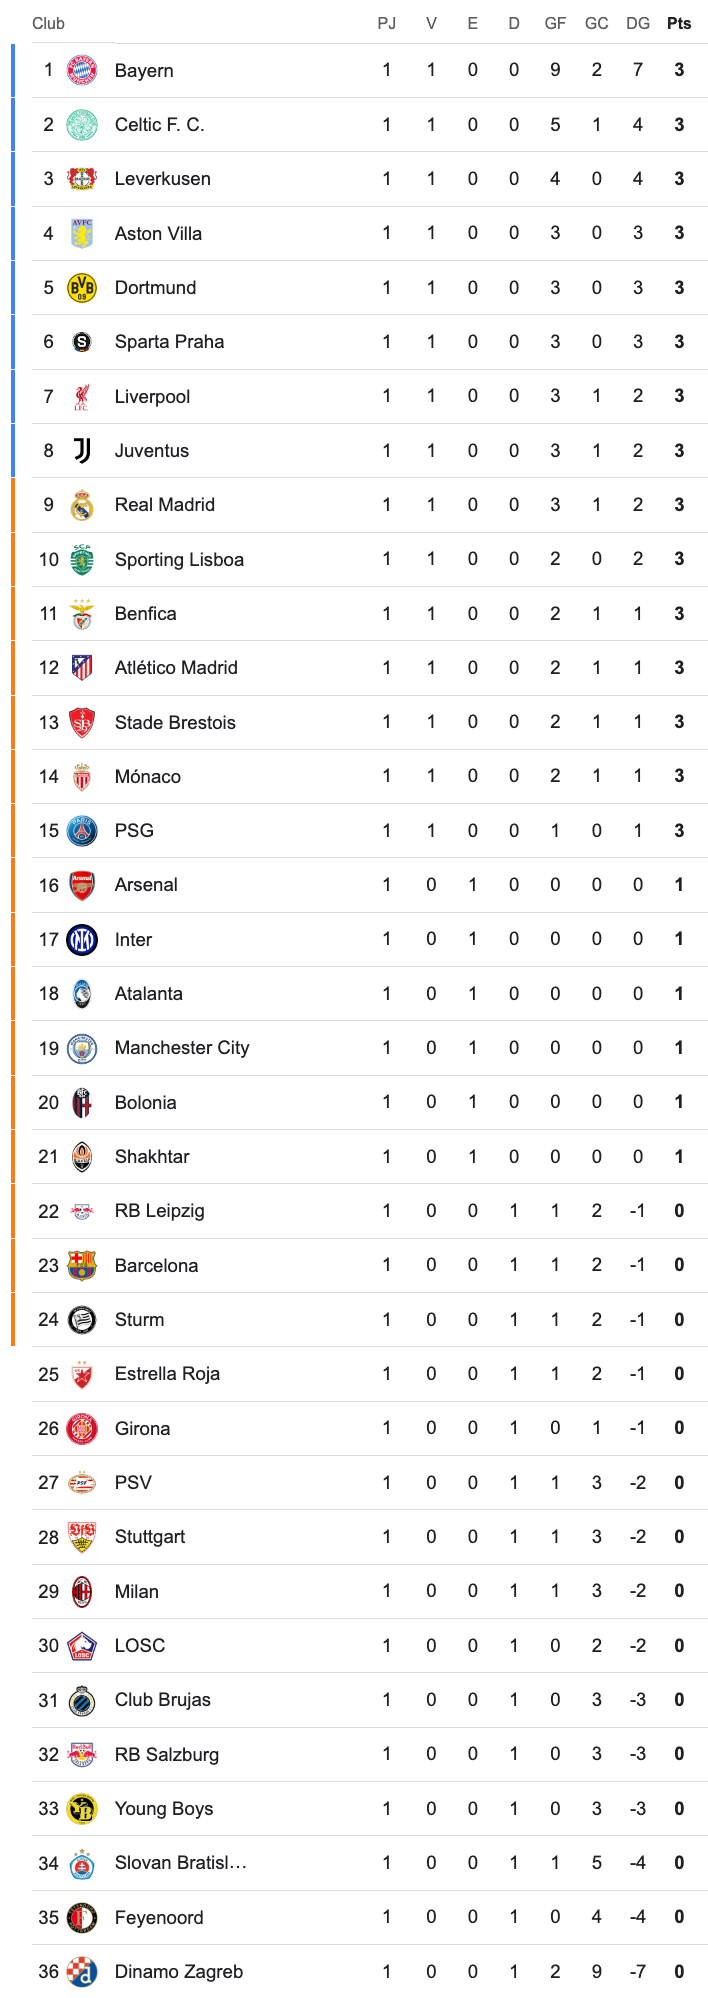Screen dimensions: 708x1998
Task: Select the PSG badge icon
Action: pos(82,831)
